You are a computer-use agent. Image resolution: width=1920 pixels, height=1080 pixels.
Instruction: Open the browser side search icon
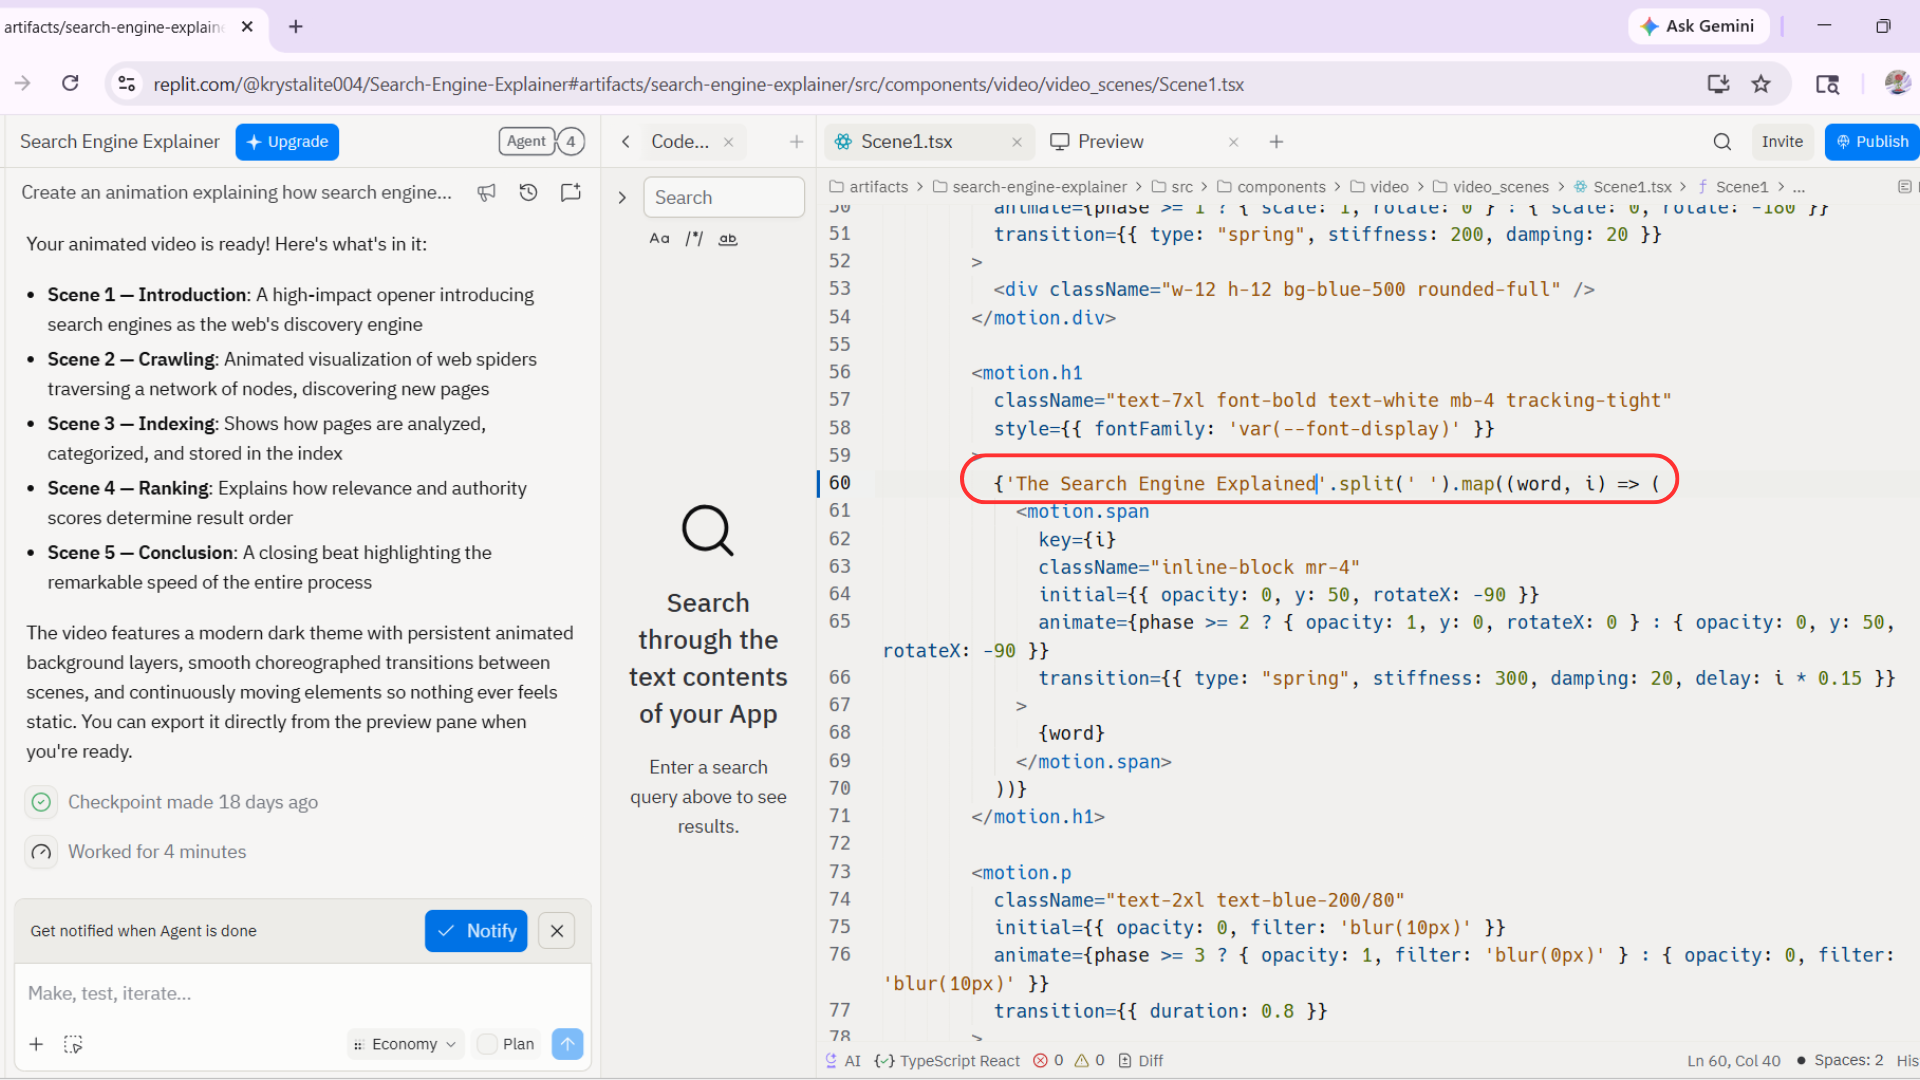point(1827,84)
